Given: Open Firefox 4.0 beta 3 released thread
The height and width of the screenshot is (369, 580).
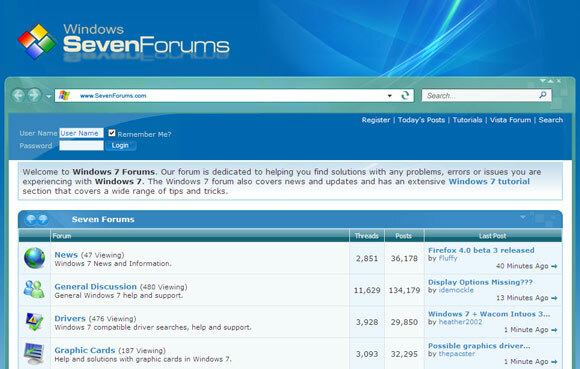Looking at the screenshot, I should point(481,250).
